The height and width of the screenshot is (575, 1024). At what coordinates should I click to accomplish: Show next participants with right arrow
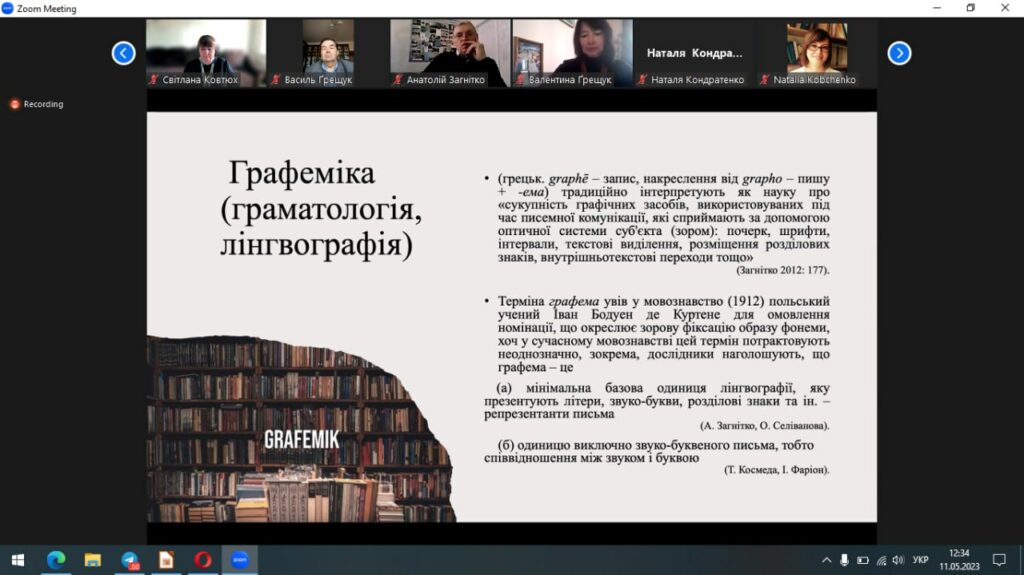(899, 53)
